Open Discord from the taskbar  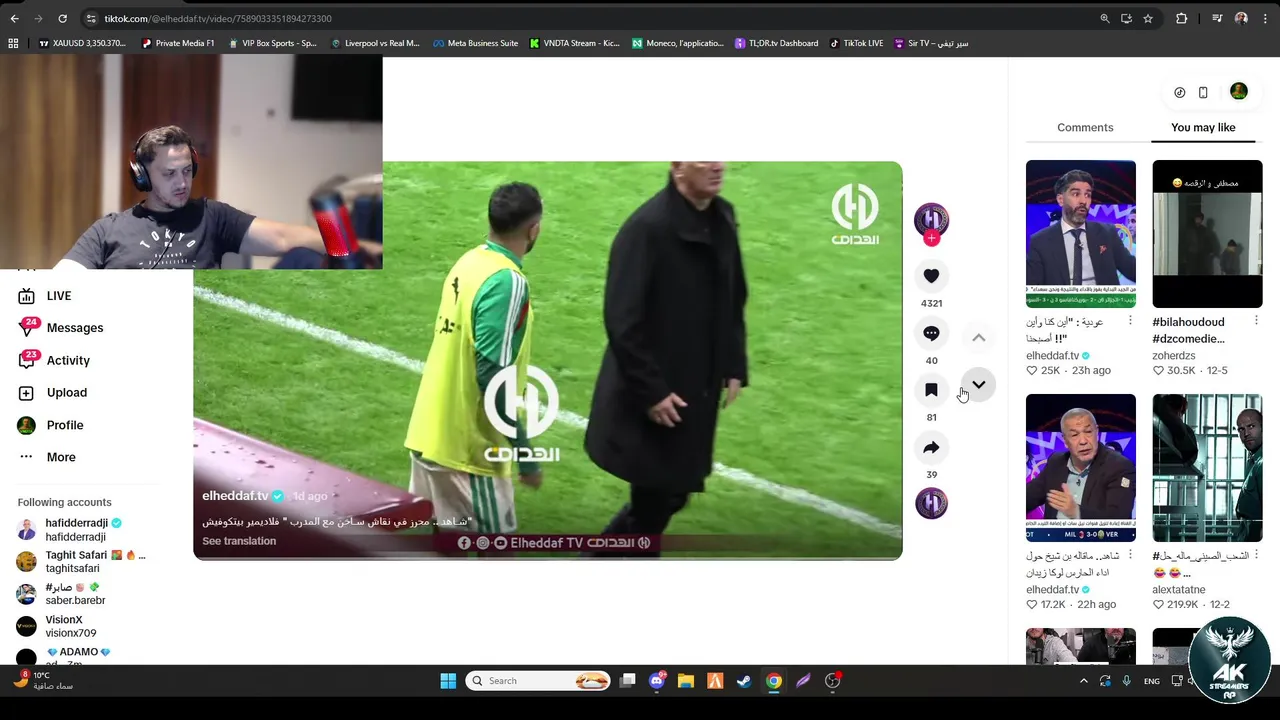(x=657, y=681)
